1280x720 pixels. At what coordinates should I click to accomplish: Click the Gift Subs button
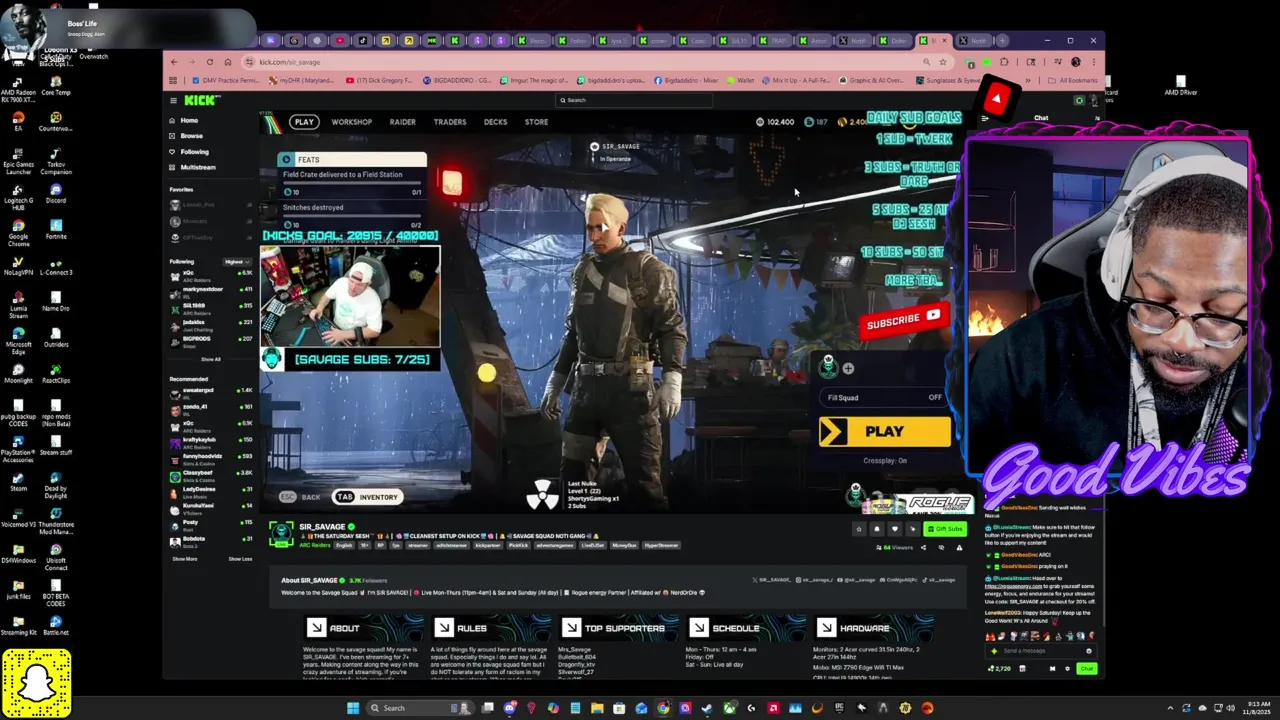tap(945, 529)
